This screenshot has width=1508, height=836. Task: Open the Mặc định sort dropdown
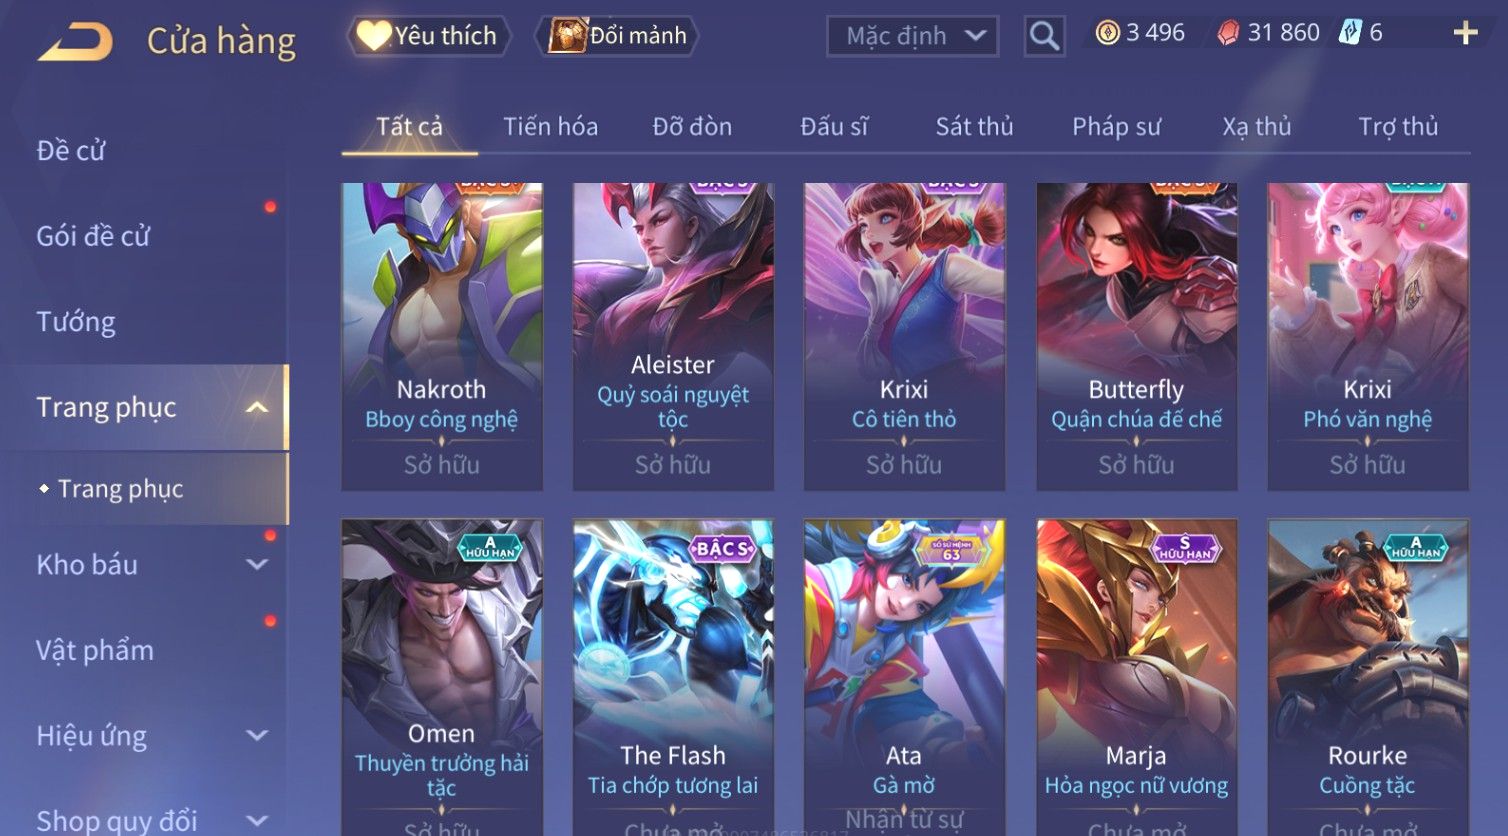912,36
